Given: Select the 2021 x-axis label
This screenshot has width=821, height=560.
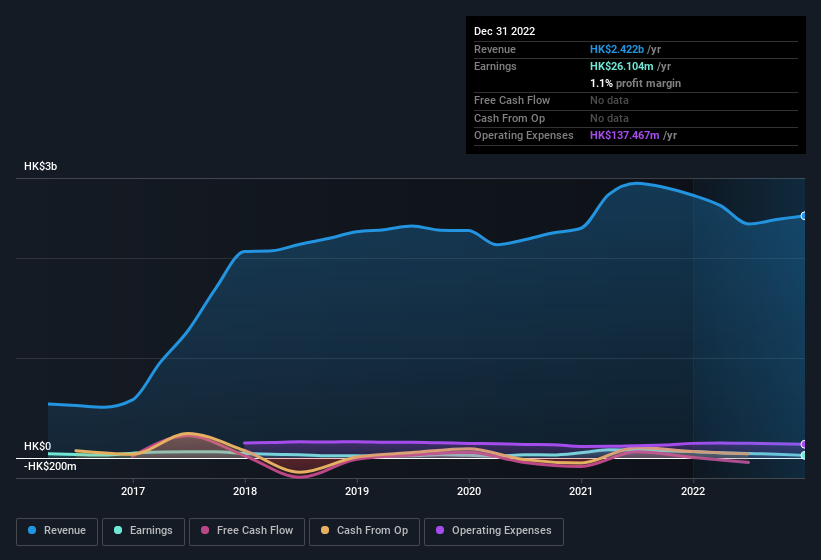Looking at the screenshot, I should tap(581, 491).
